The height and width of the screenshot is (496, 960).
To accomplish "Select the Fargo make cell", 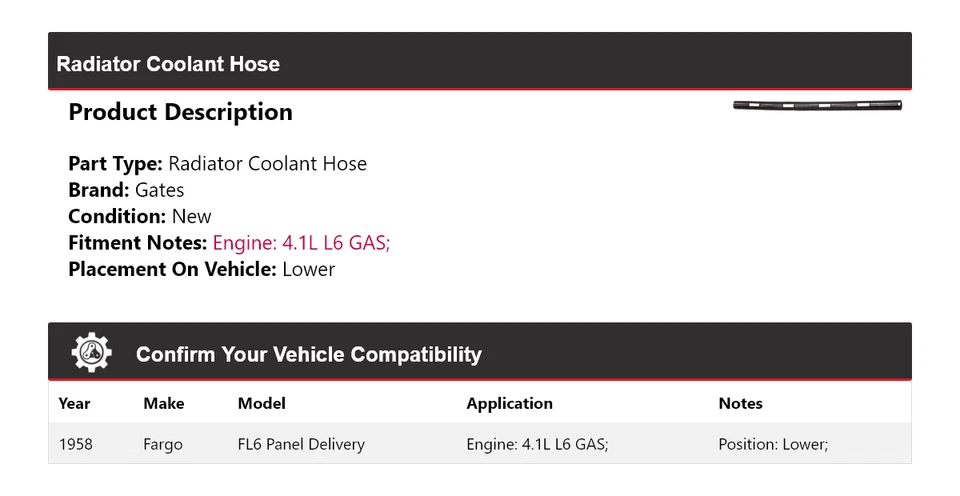I will tap(163, 444).
